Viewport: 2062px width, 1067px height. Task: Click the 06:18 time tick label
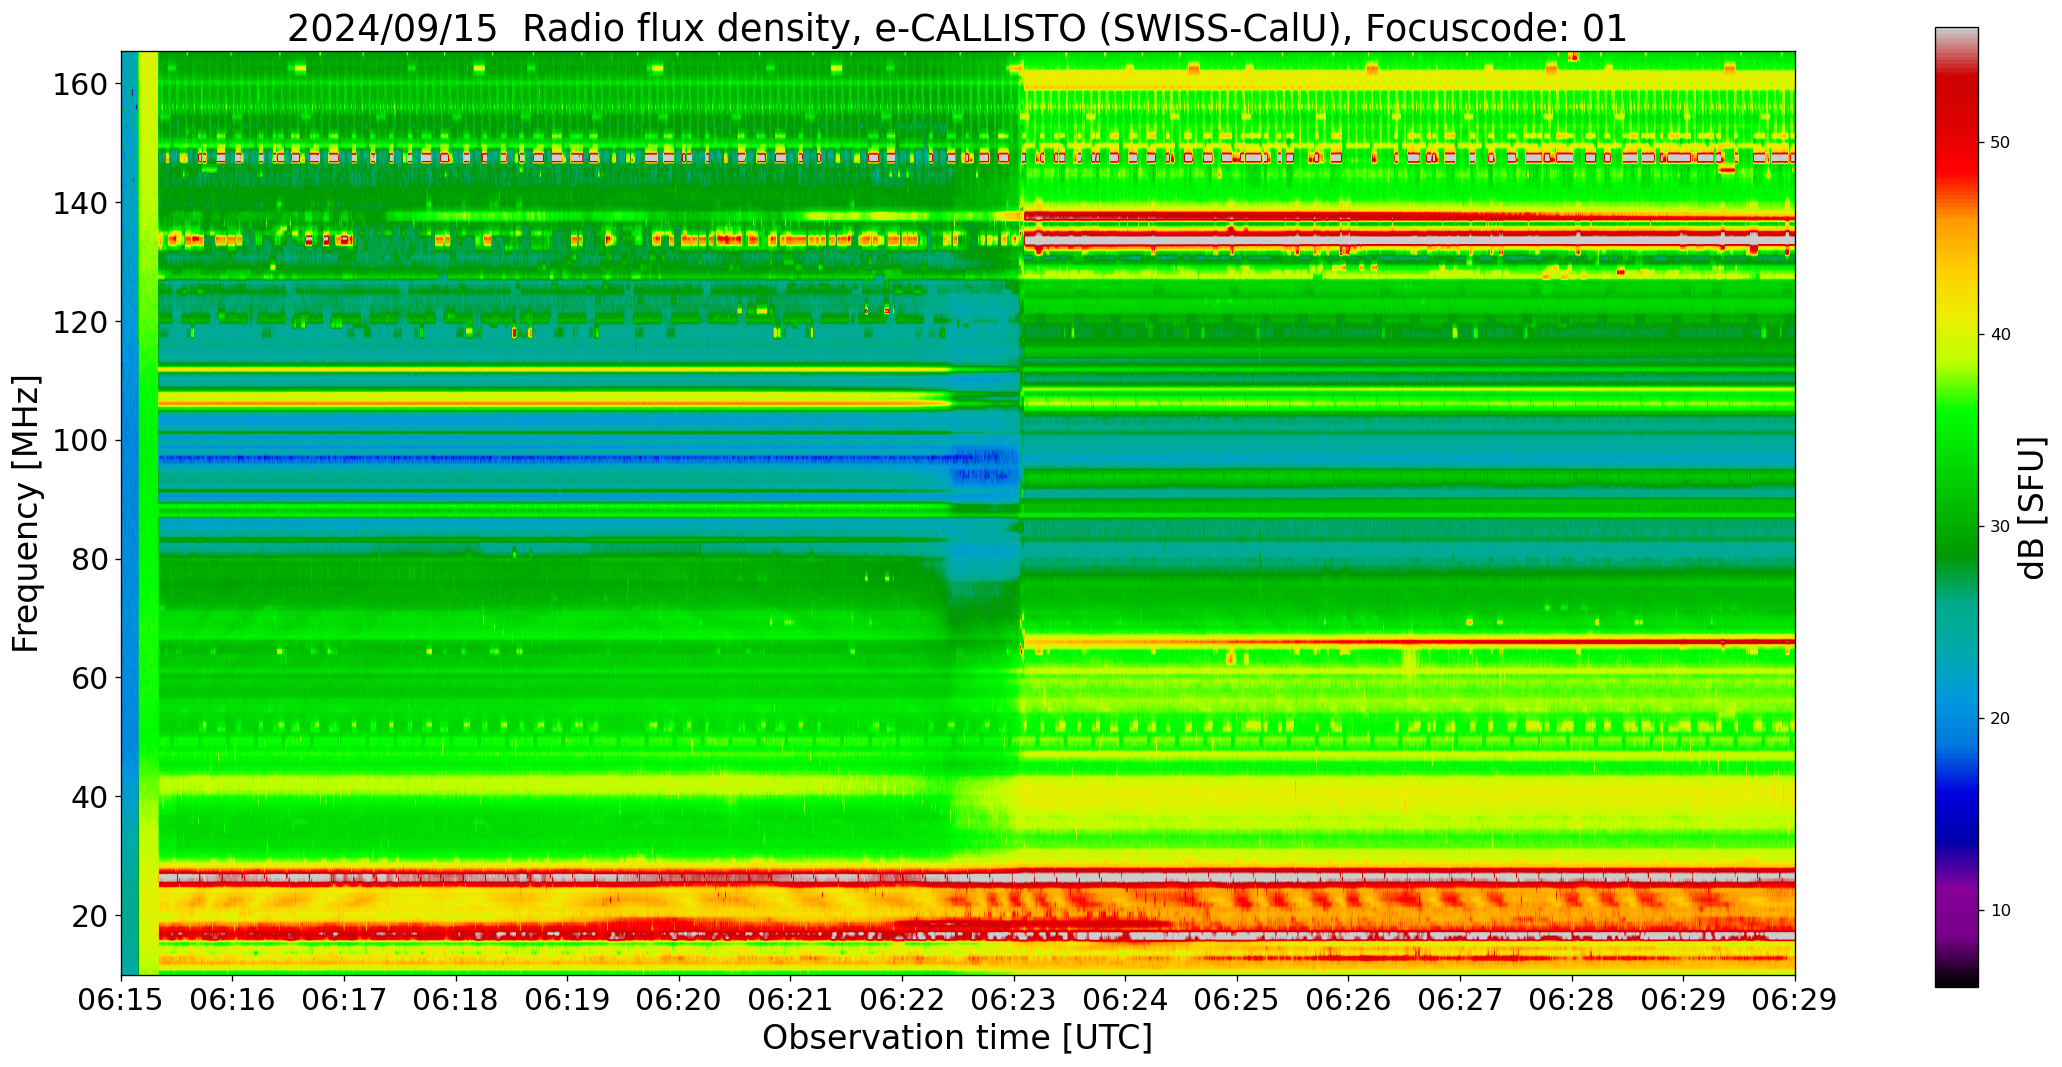tap(456, 999)
